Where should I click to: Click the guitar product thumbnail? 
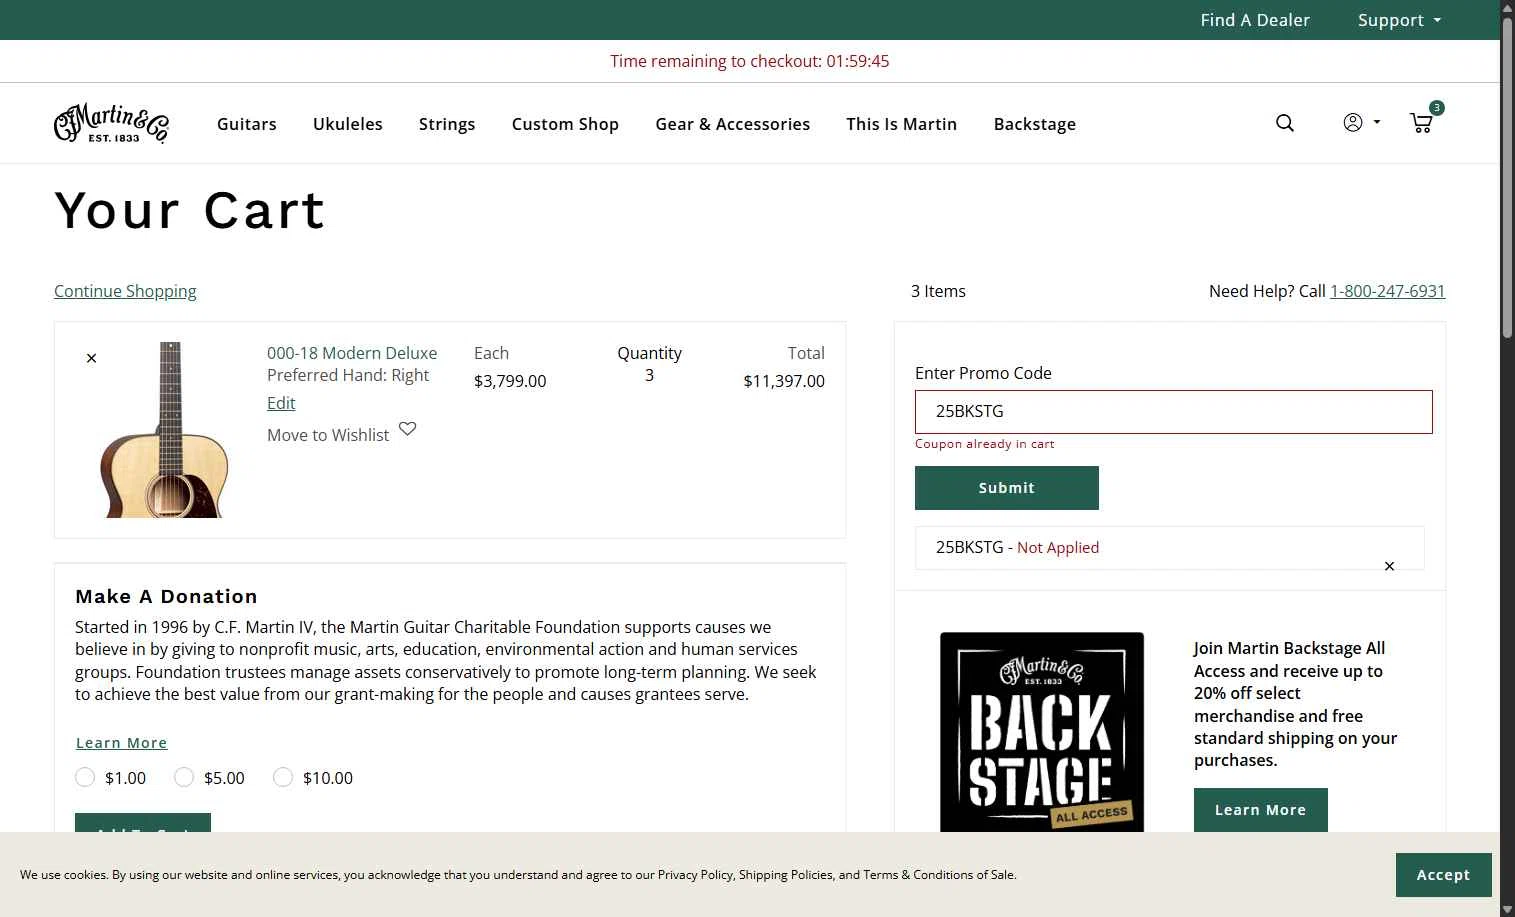tap(166, 430)
